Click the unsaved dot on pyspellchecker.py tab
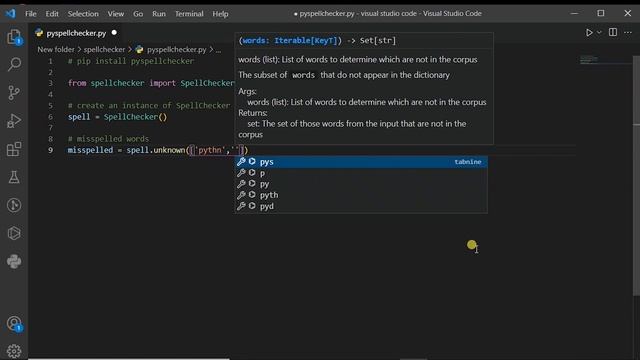This screenshot has height=360, width=640. point(114,33)
